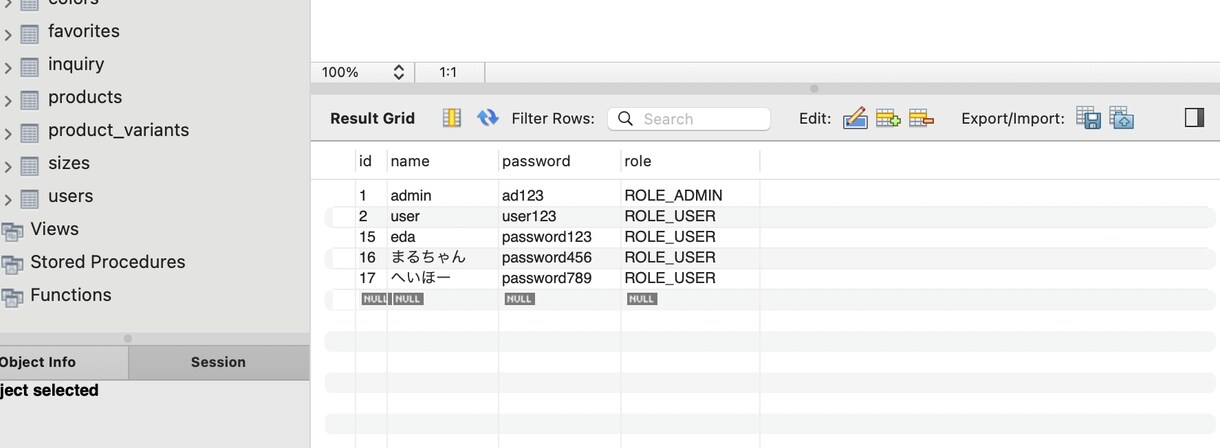Screen dimensions: 1220x448
Task: Expand the inquiry table node
Action: [7, 68]
